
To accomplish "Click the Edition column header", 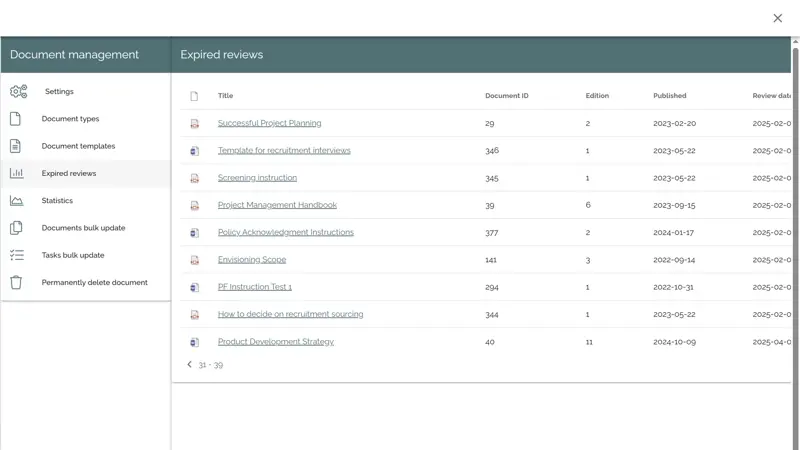I will pos(597,95).
